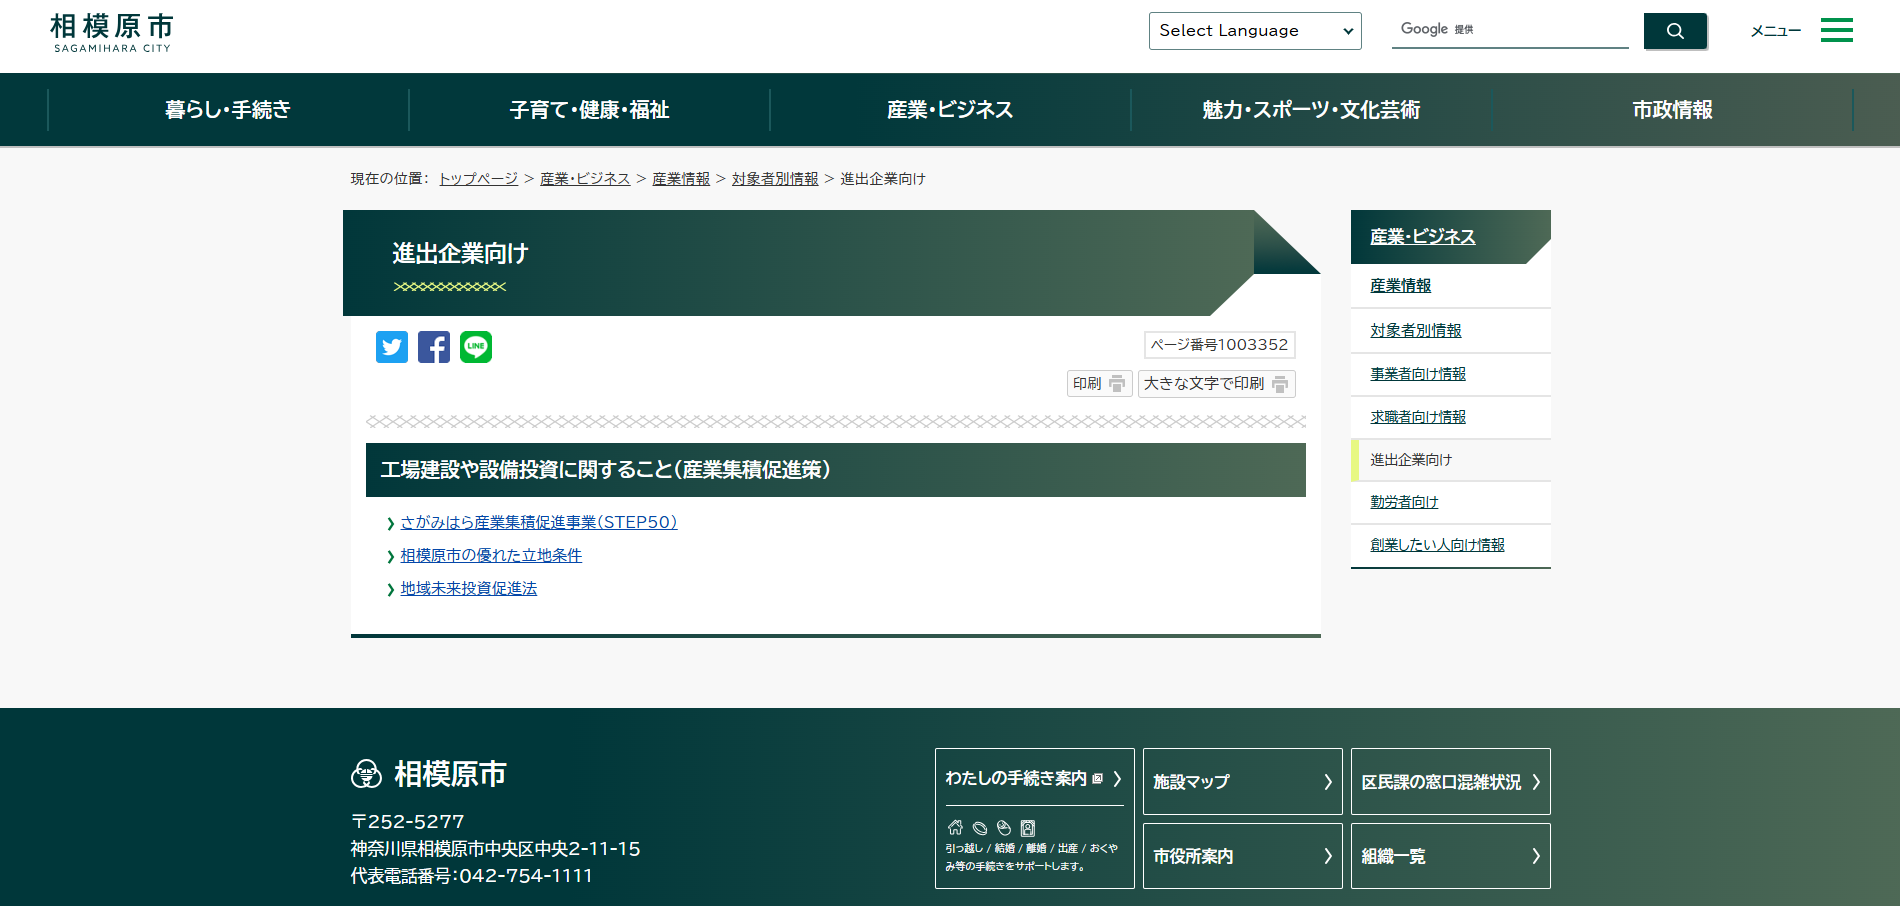Click the search magnifier button
The width and height of the screenshot is (1900, 906).
pos(1675,31)
